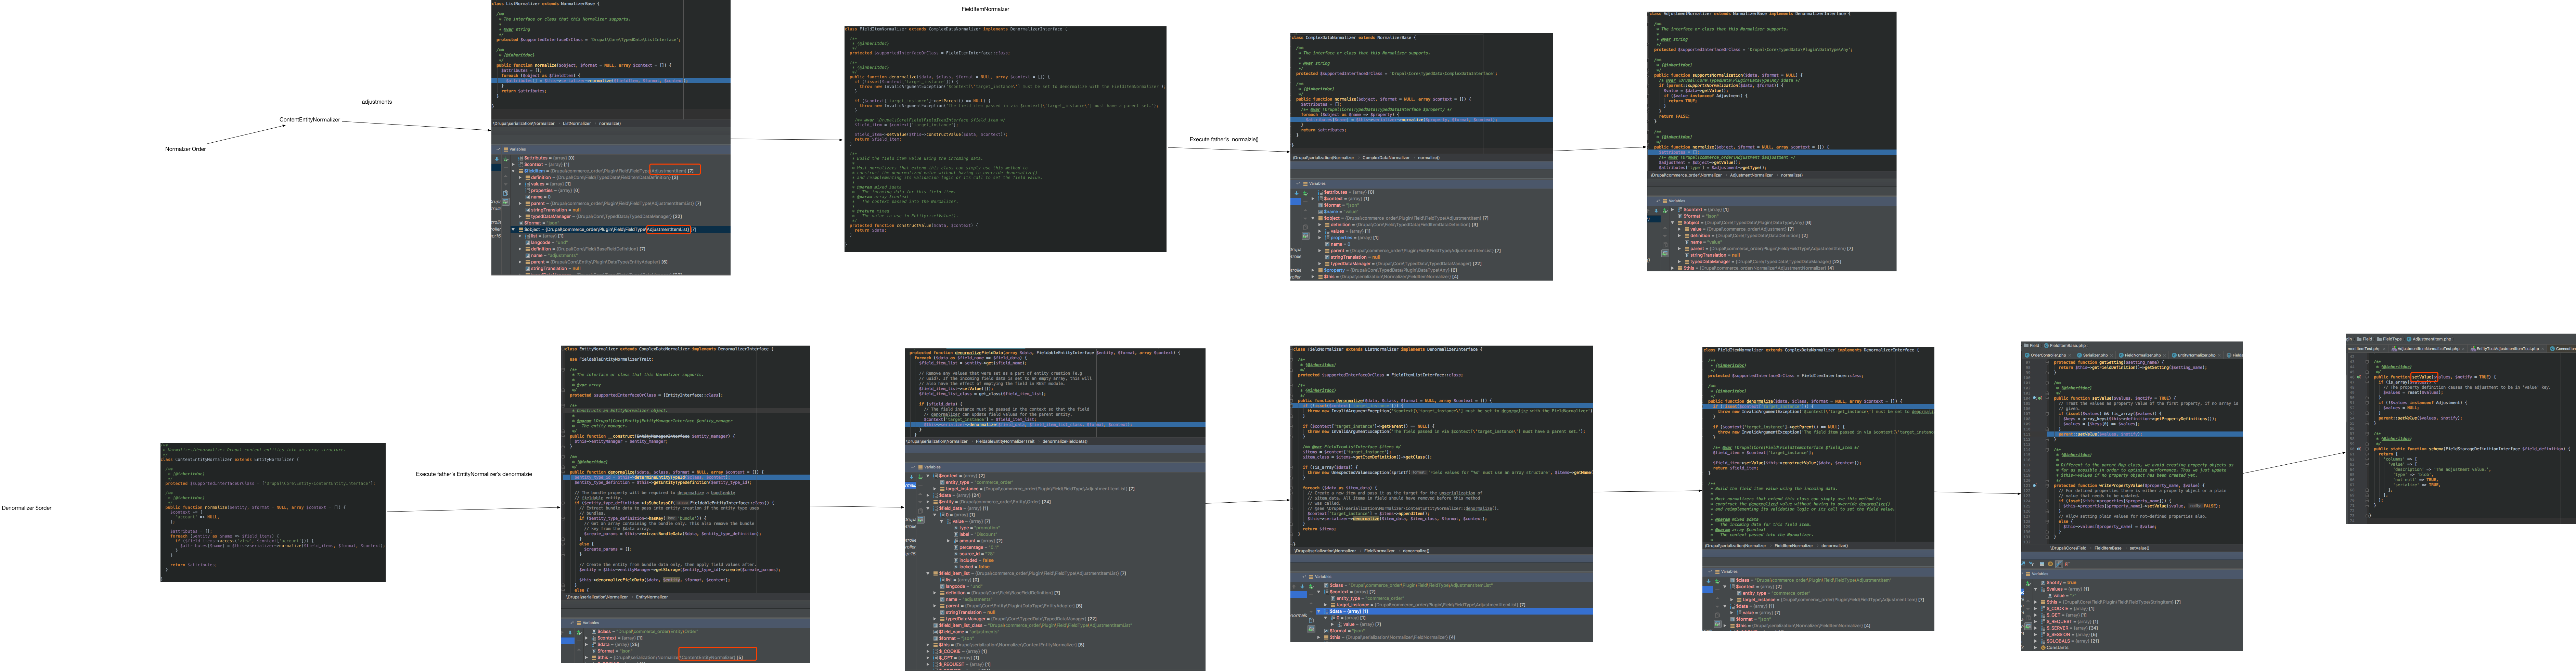The image size is (2576, 671).
Task: Click orange circle icon in FieldItemBase debugger toolbar
Action: tap(2050, 564)
